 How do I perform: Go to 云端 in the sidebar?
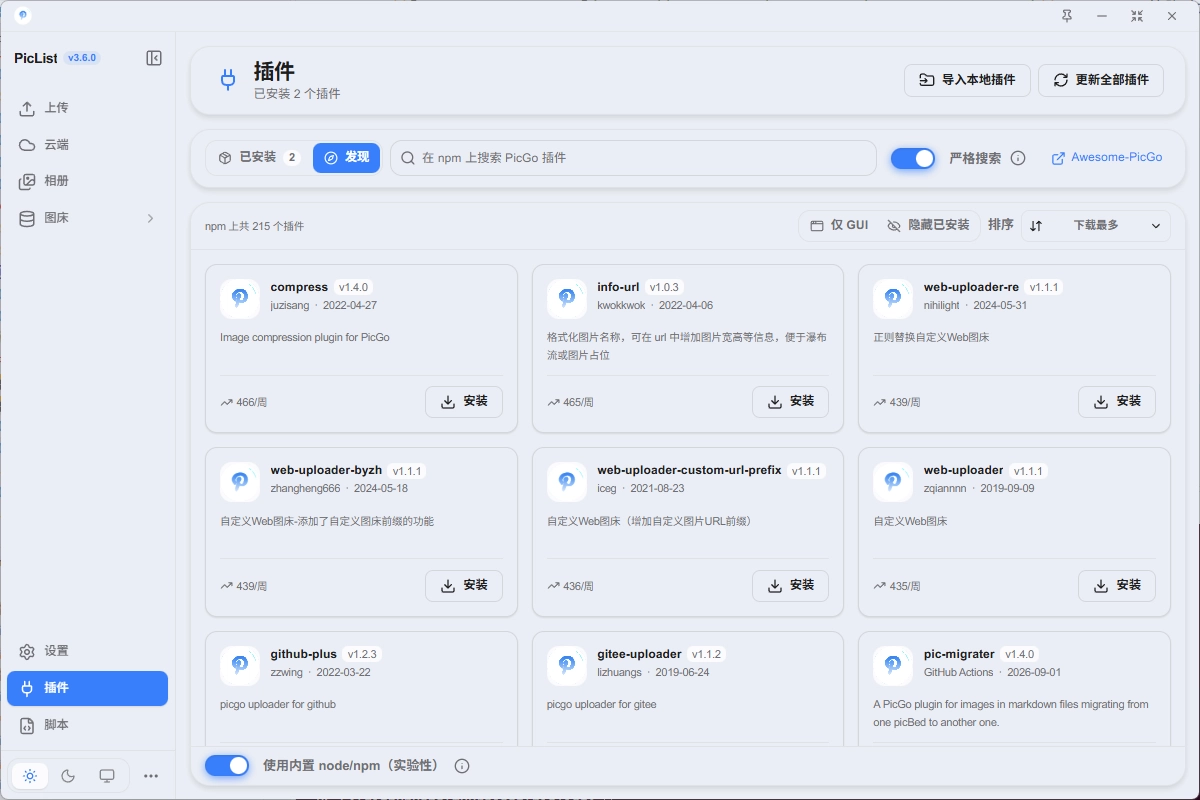(87, 145)
